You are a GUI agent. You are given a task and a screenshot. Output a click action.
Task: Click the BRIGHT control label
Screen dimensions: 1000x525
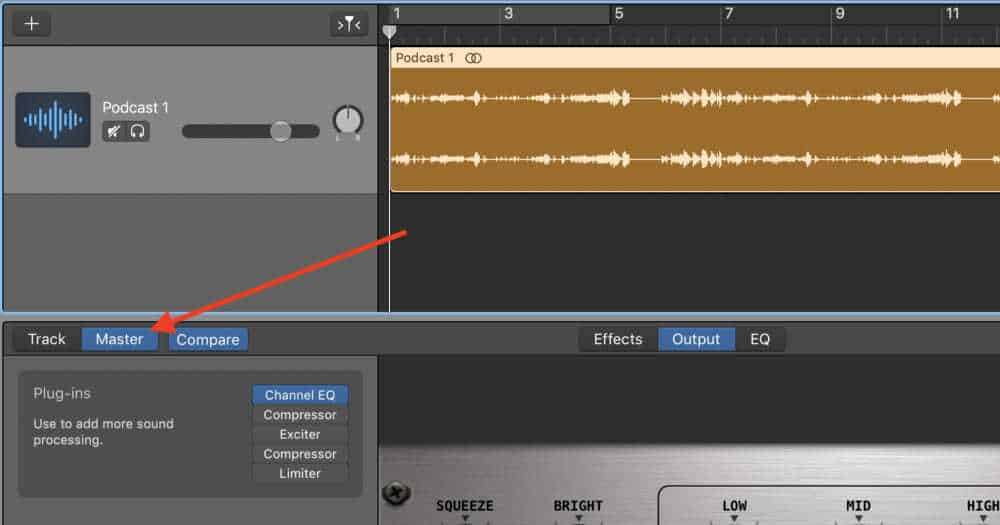[x=578, y=506]
